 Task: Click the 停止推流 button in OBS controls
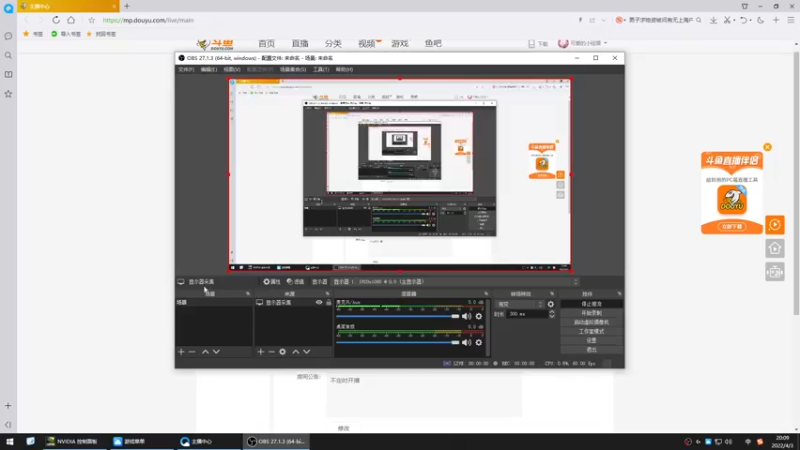pyautogui.click(x=591, y=304)
